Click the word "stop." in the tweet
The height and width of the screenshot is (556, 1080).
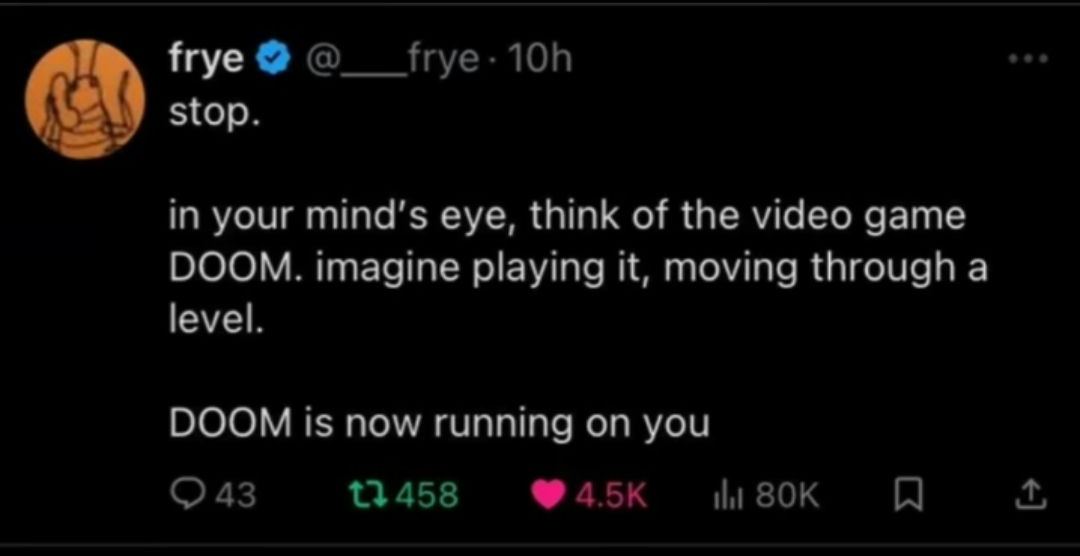tap(215, 114)
